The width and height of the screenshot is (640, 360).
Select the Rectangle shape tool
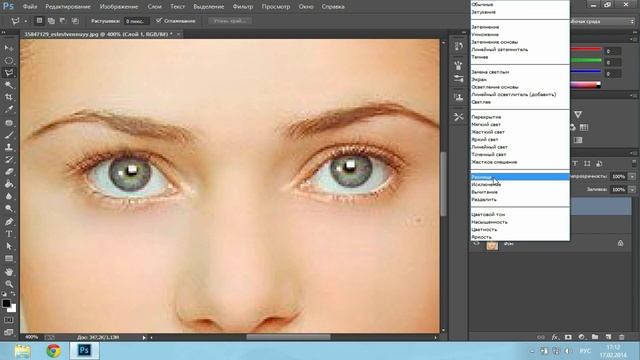click(9, 258)
